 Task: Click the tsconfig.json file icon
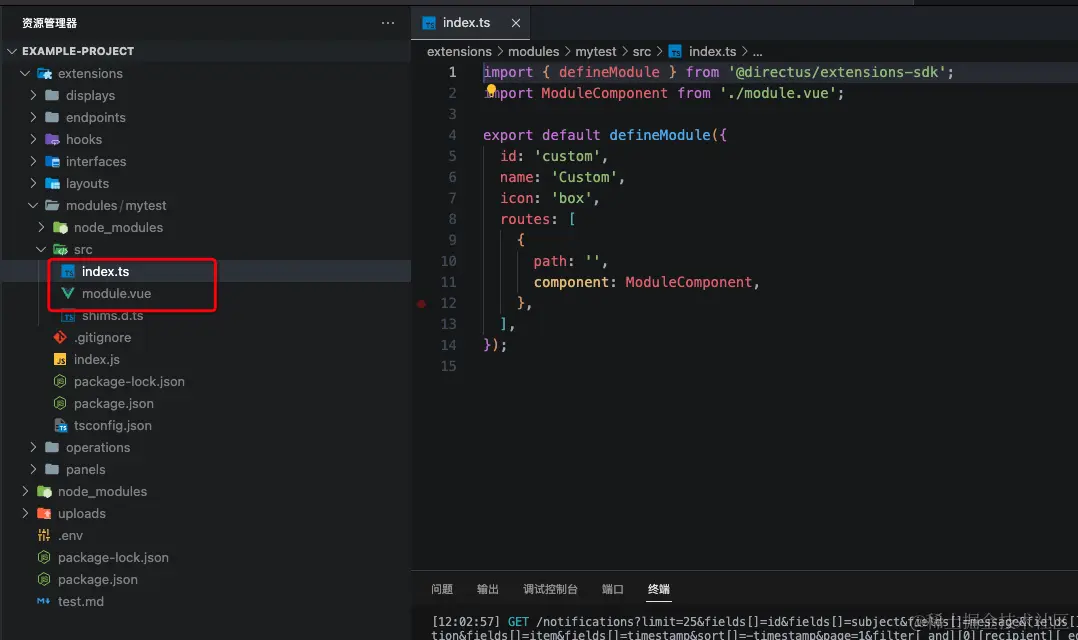[x=60, y=426]
